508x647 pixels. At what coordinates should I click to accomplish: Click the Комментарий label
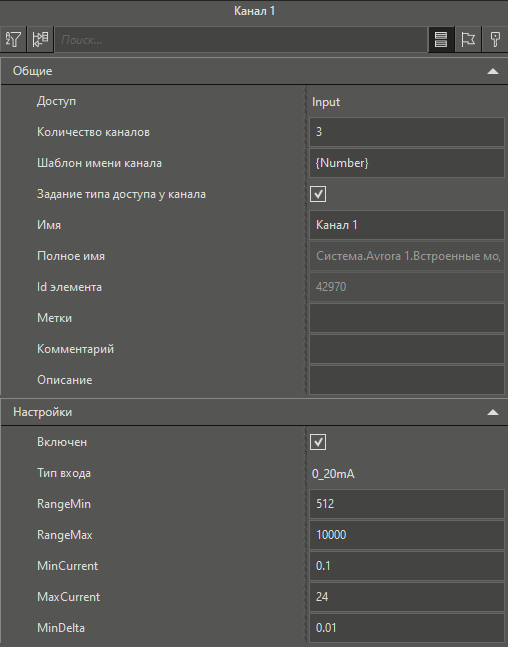76,349
